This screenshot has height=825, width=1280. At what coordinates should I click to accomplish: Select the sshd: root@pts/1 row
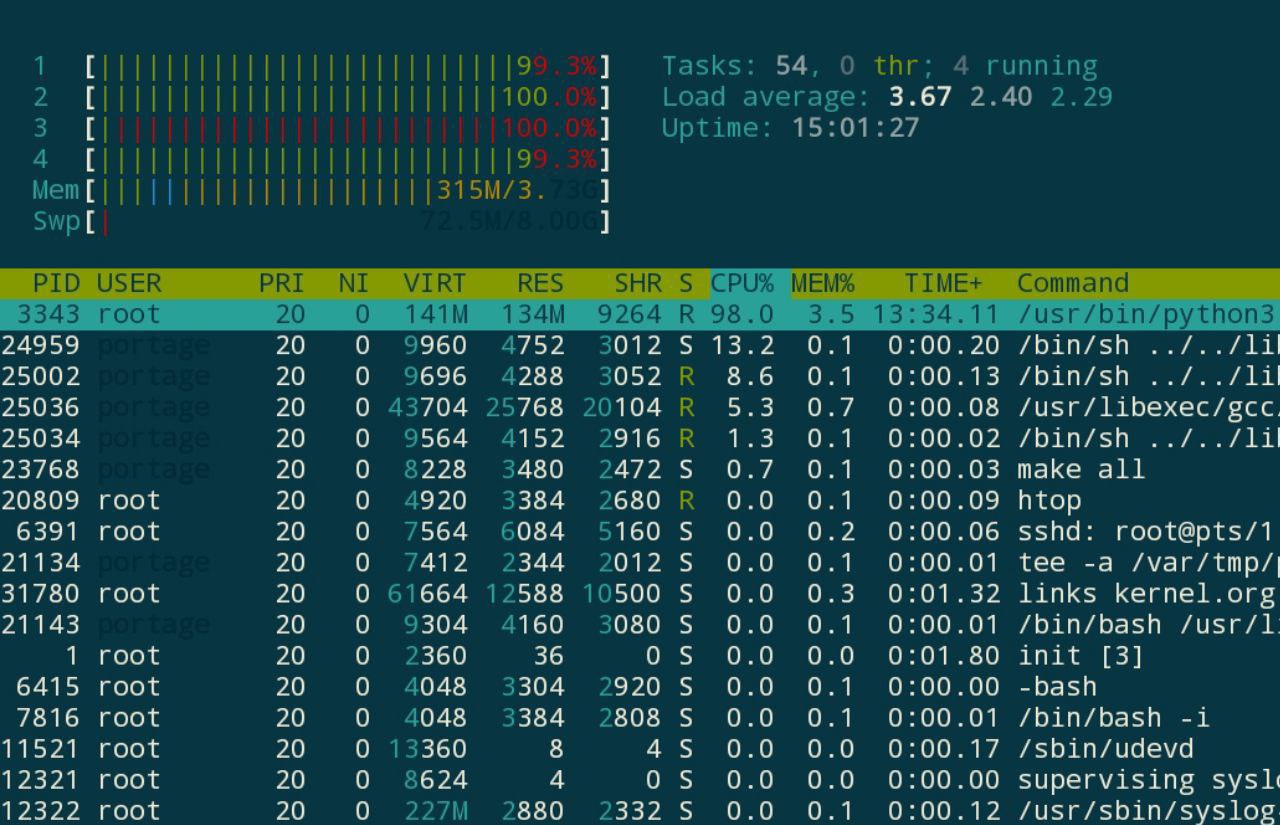(640, 531)
